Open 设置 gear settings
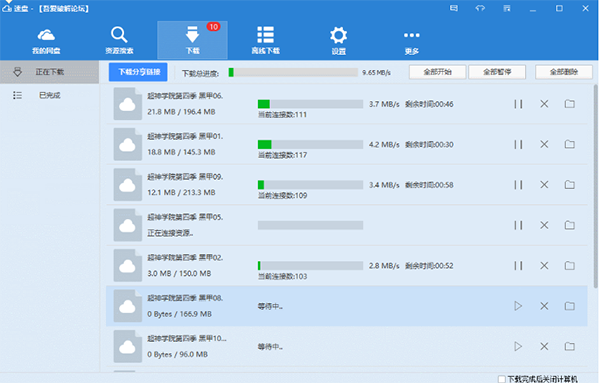The width and height of the screenshot is (600, 383). [339, 40]
